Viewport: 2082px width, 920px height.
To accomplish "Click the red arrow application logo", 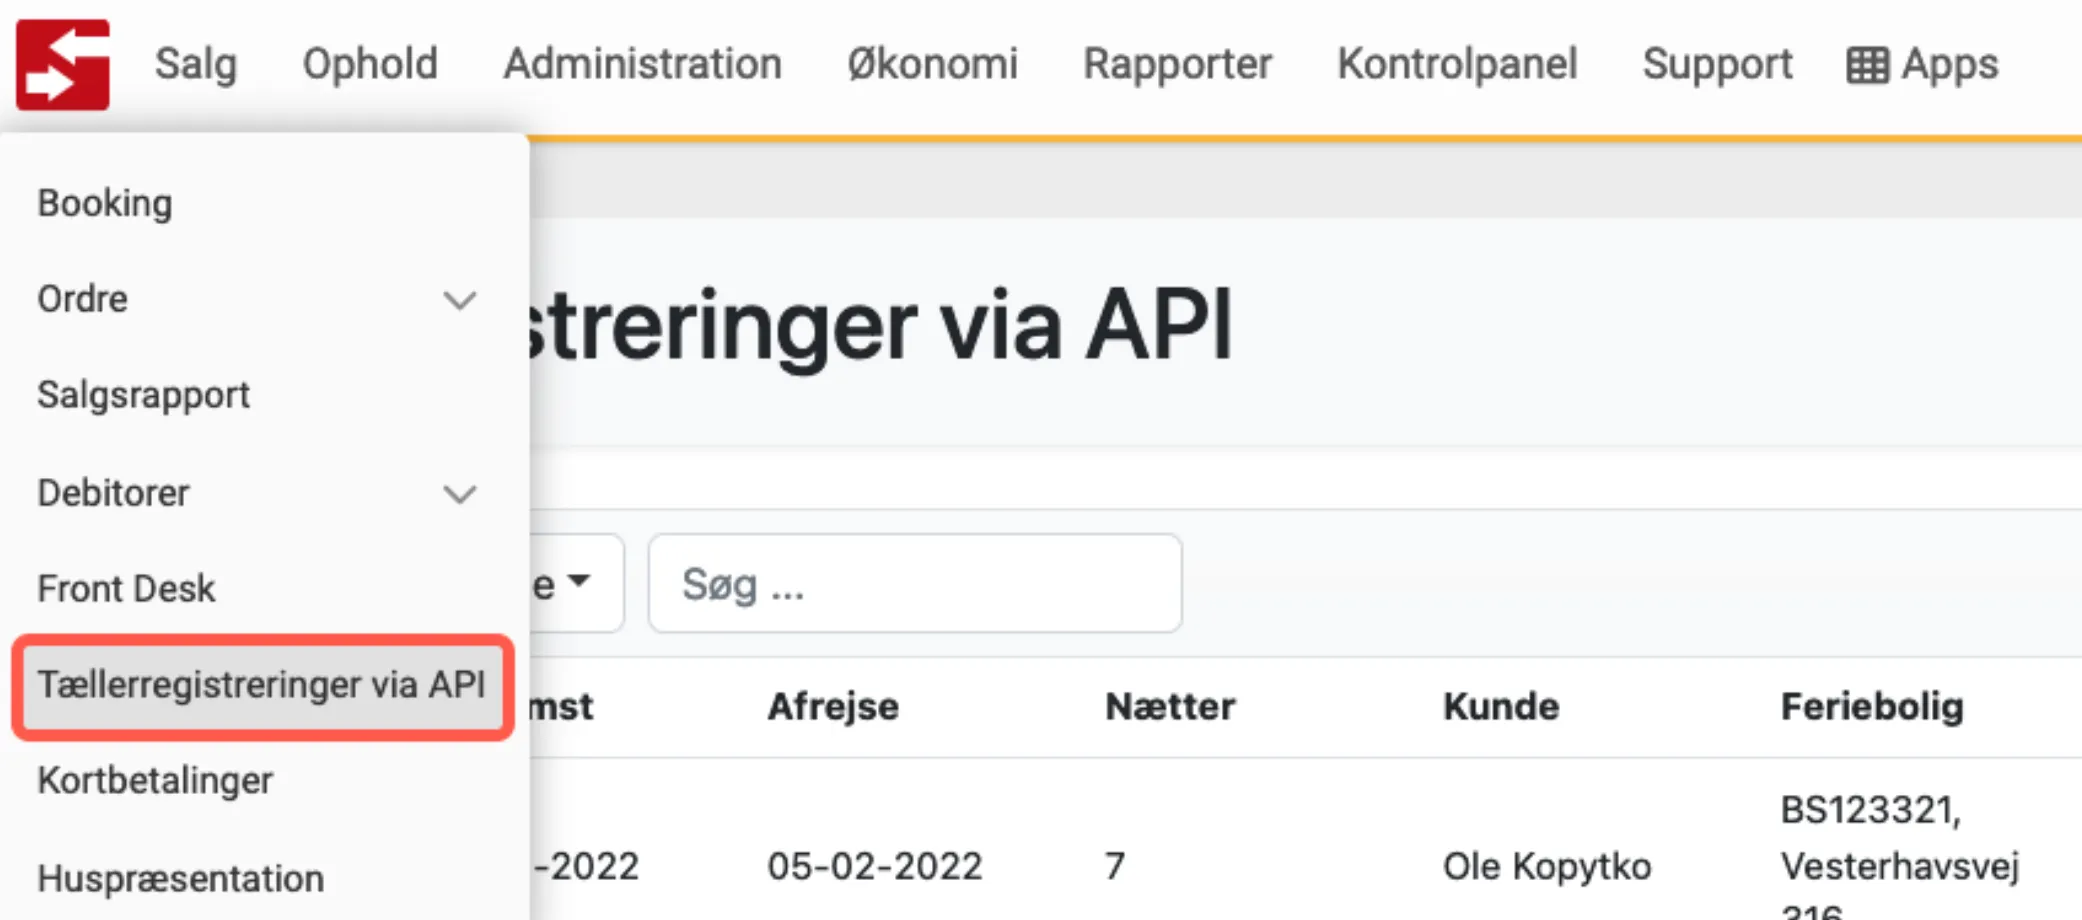I will pos(62,62).
